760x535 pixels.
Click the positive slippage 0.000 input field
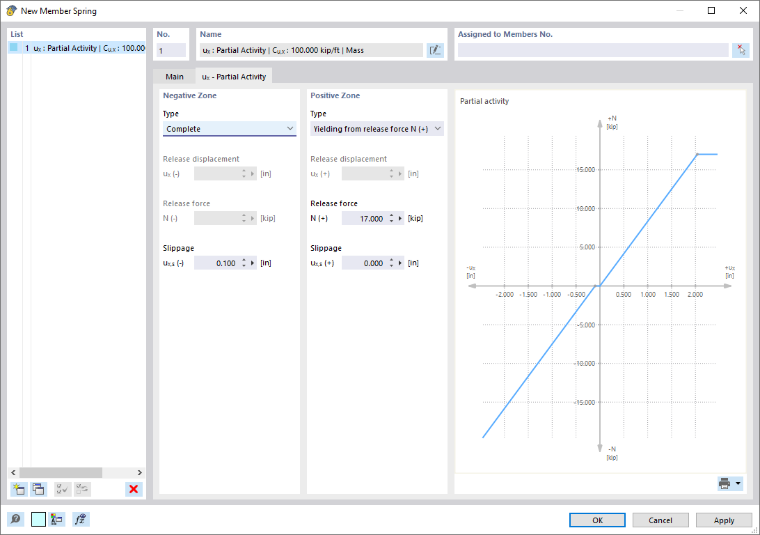click(x=363, y=263)
